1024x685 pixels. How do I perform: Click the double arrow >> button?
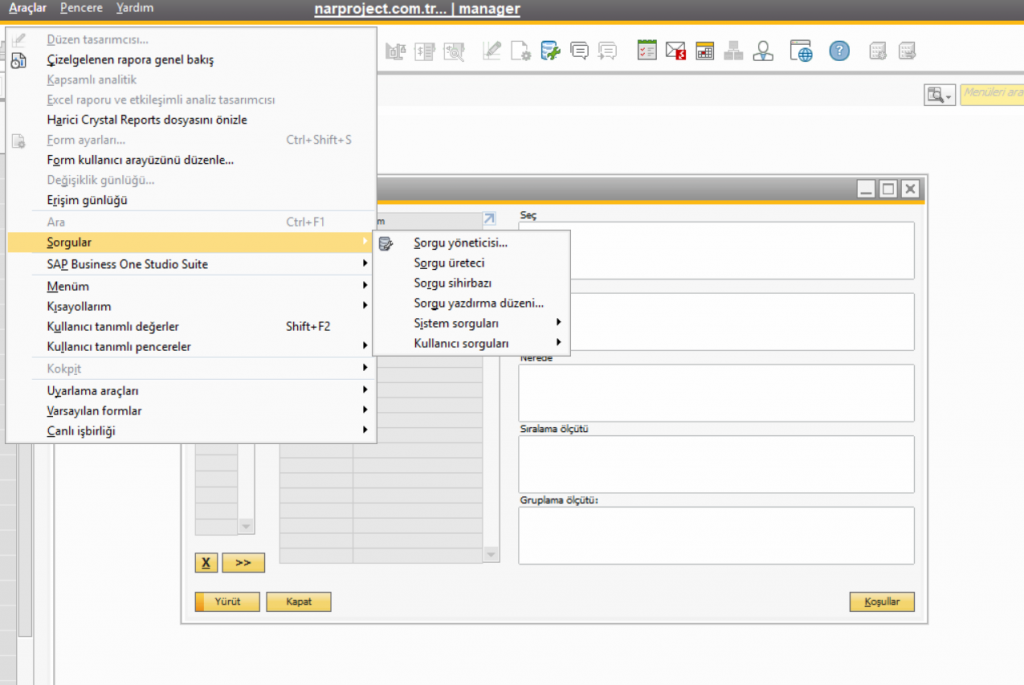tap(243, 562)
